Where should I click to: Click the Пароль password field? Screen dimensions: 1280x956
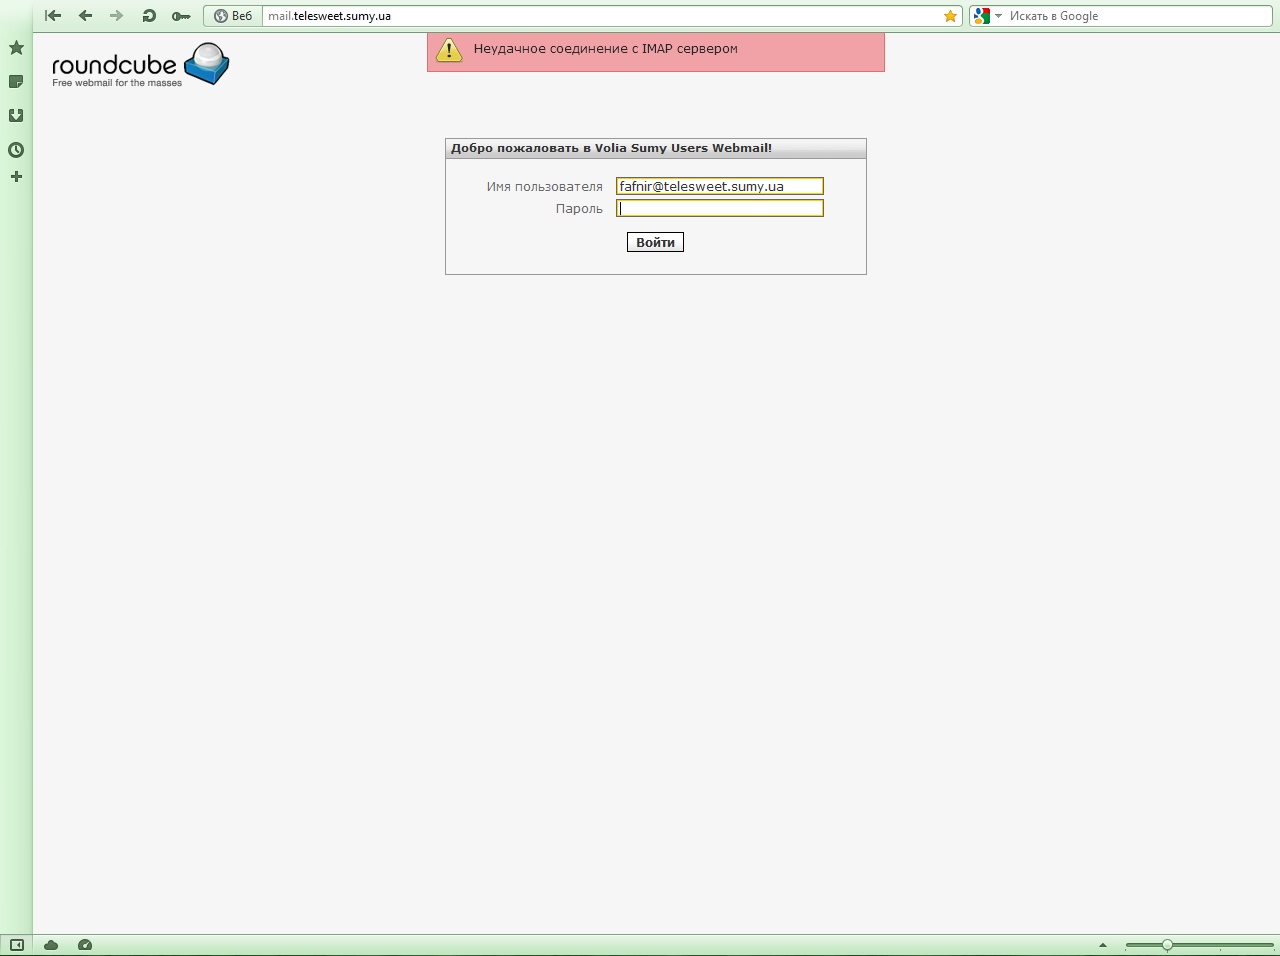coord(719,208)
